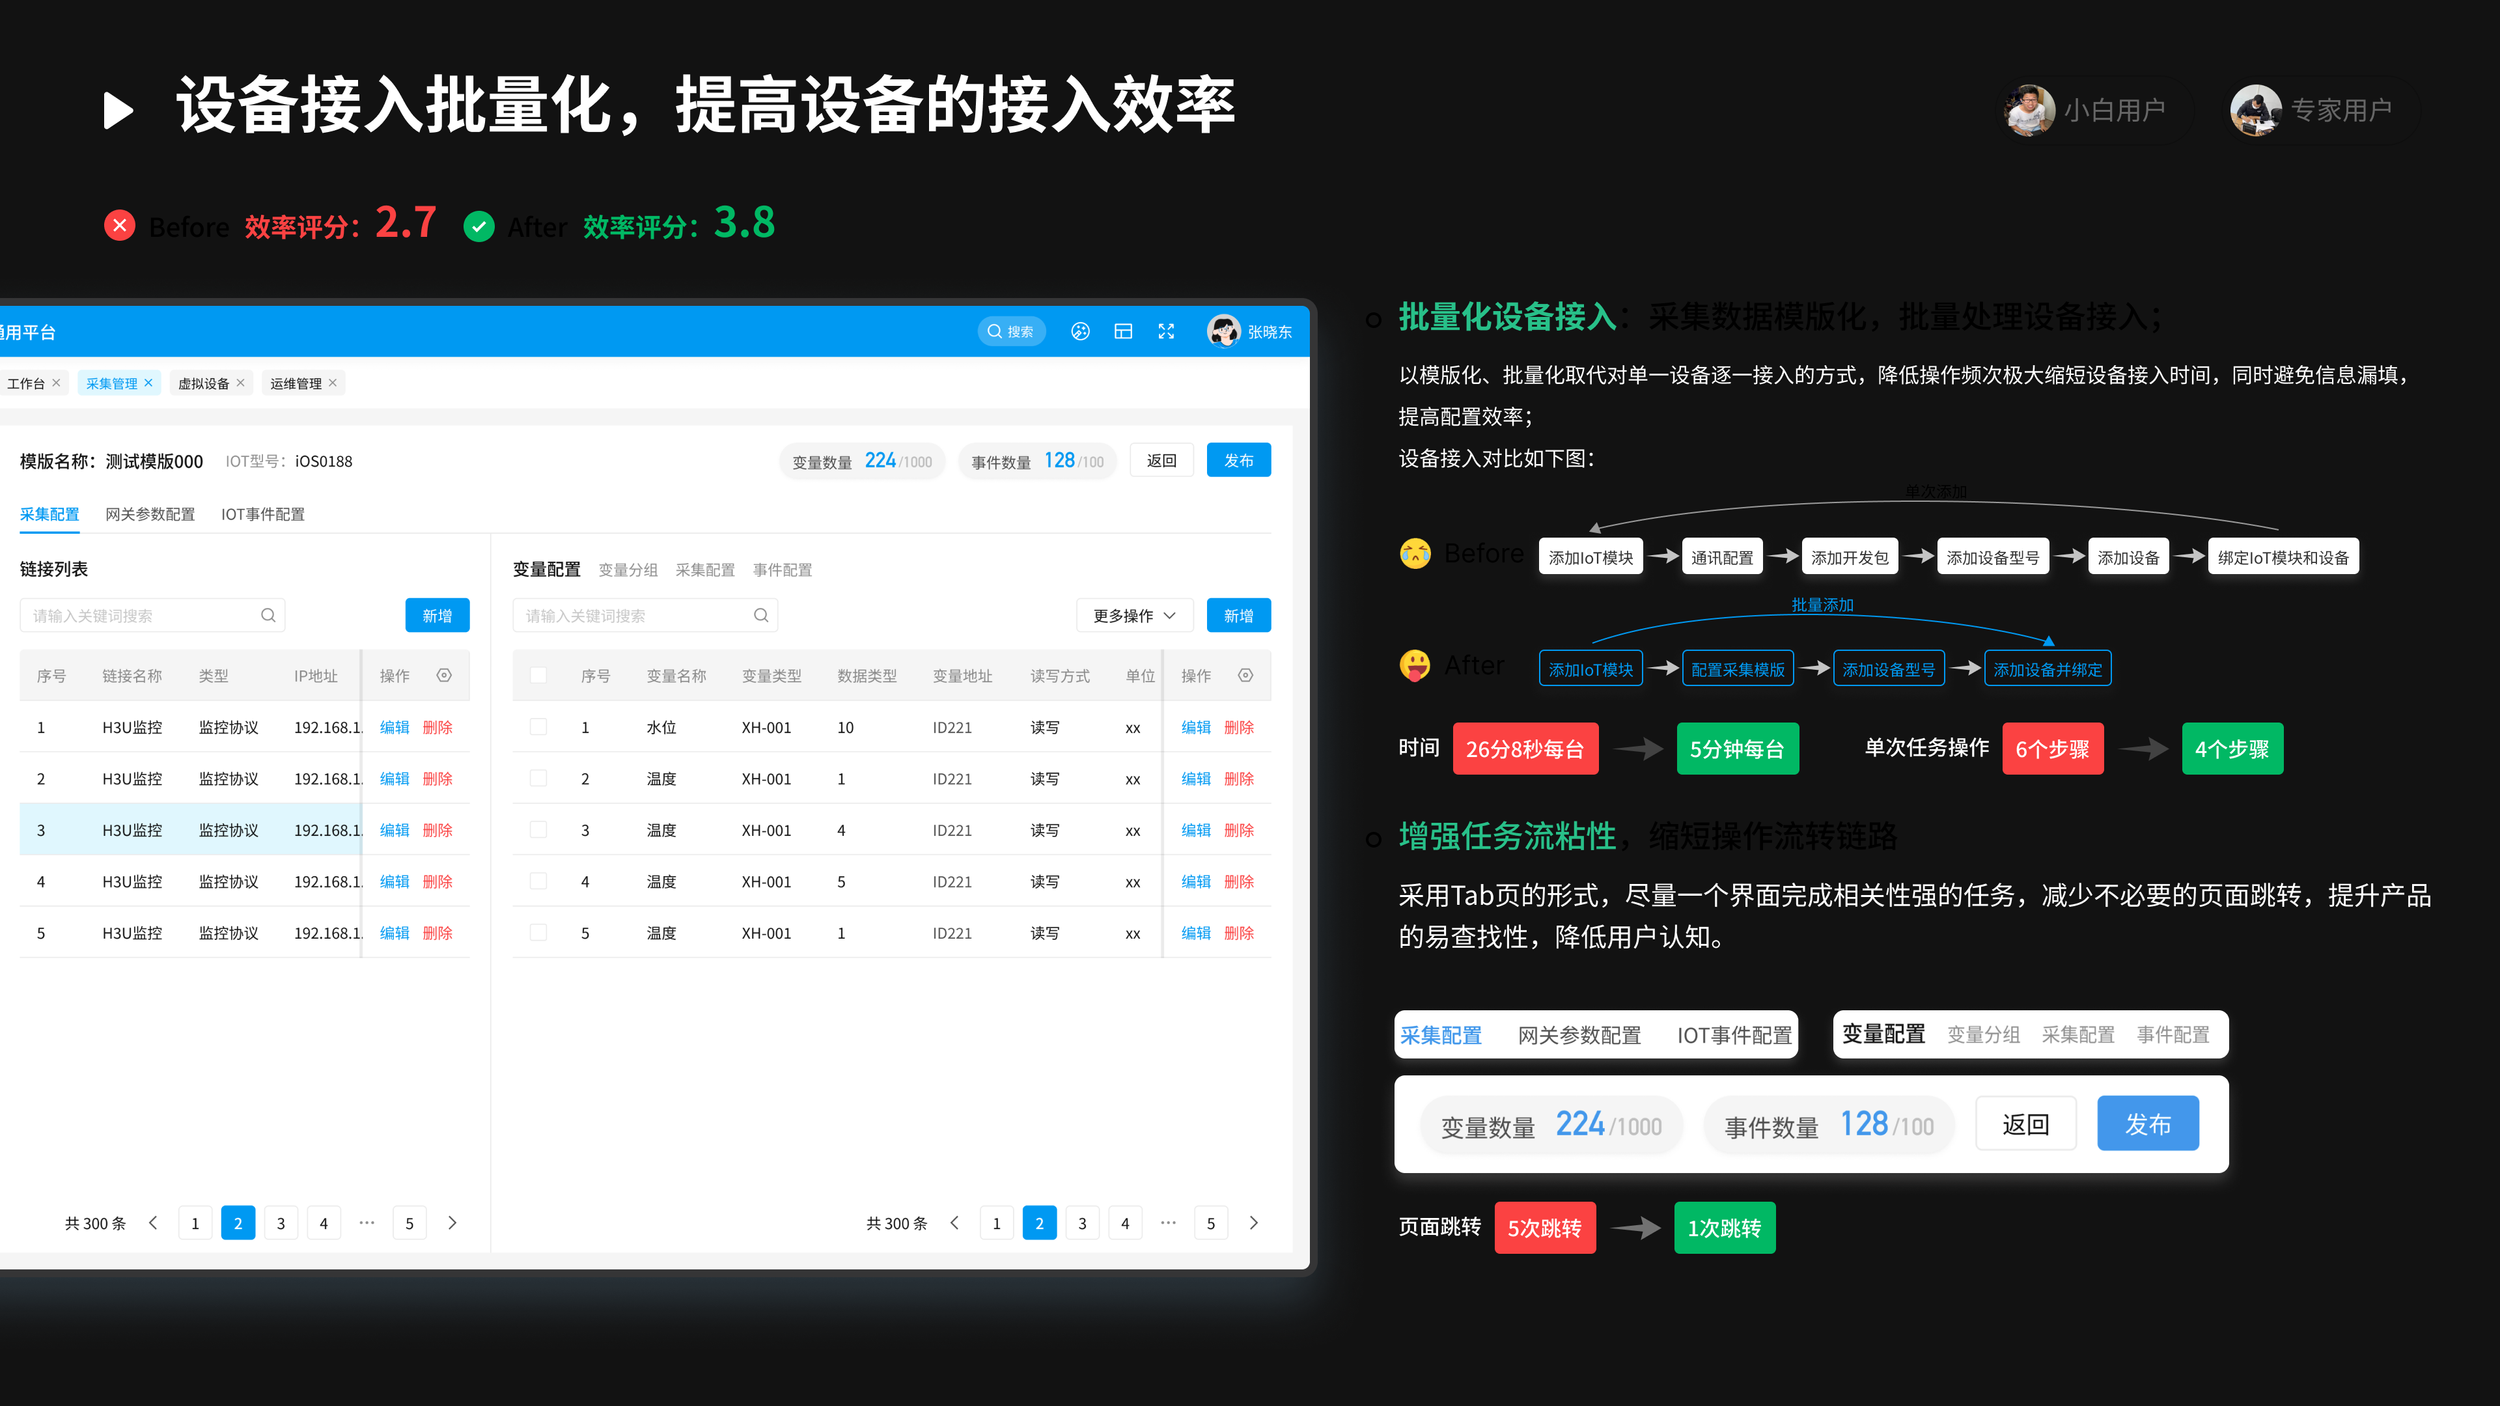Screen dimensions: 2500x1406
Task: Click 编辑 link for link row 1
Action: click(x=394, y=727)
